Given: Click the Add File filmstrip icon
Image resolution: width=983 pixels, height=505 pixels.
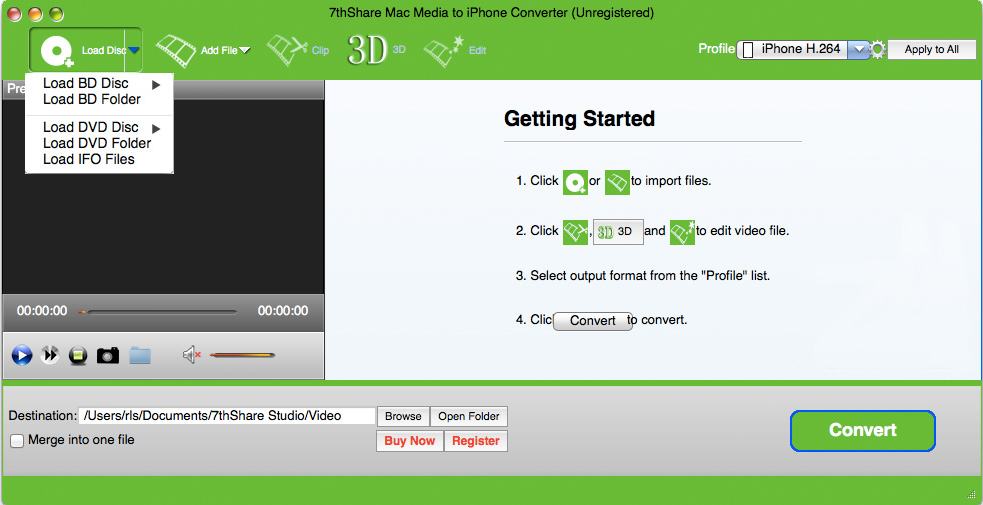Looking at the screenshot, I should [x=176, y=50].
